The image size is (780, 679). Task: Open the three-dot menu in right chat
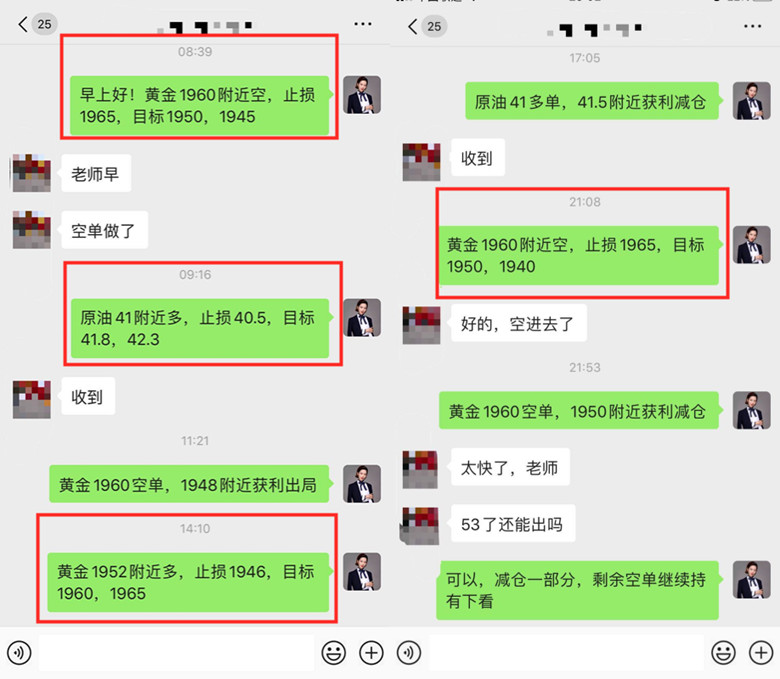752,26
